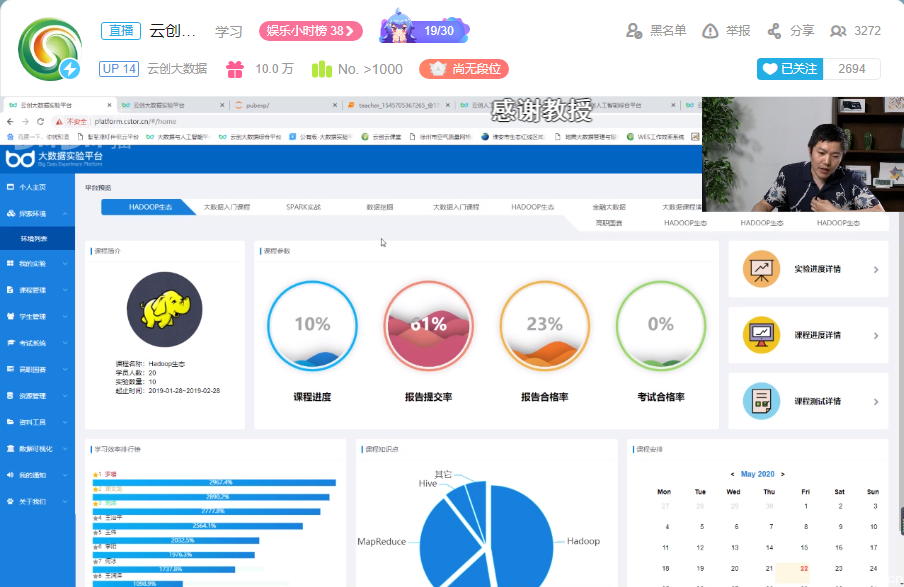This screenshot has width=904, height=587.
Task: Click the 61% 报告提交率 progress circle
Action: [x=428, y=326]
